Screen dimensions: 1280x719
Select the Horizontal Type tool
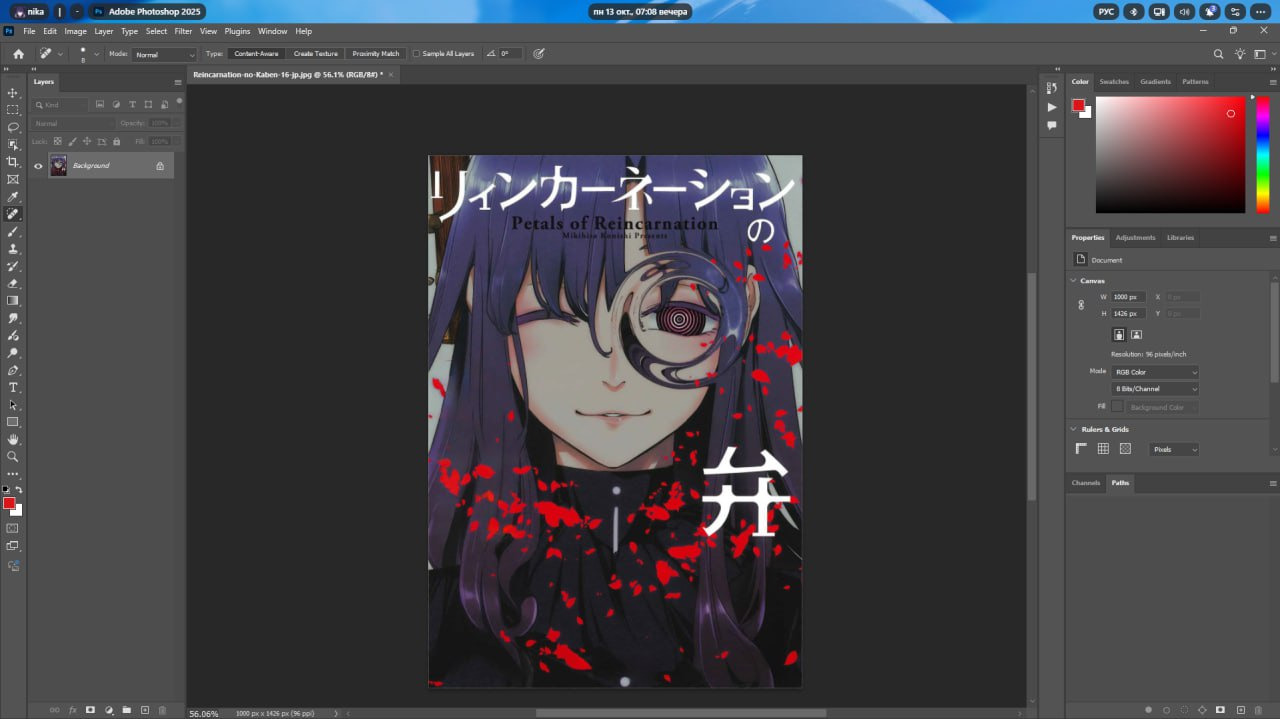point(13,387)
